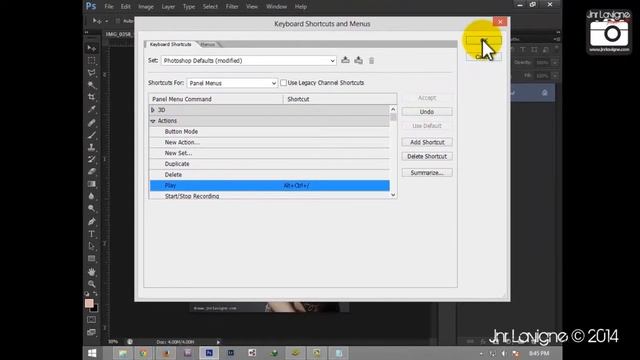Click the Change Screen Mode icon
The width and height of the screenshot is (640, 360).
(x=91, y=332)
